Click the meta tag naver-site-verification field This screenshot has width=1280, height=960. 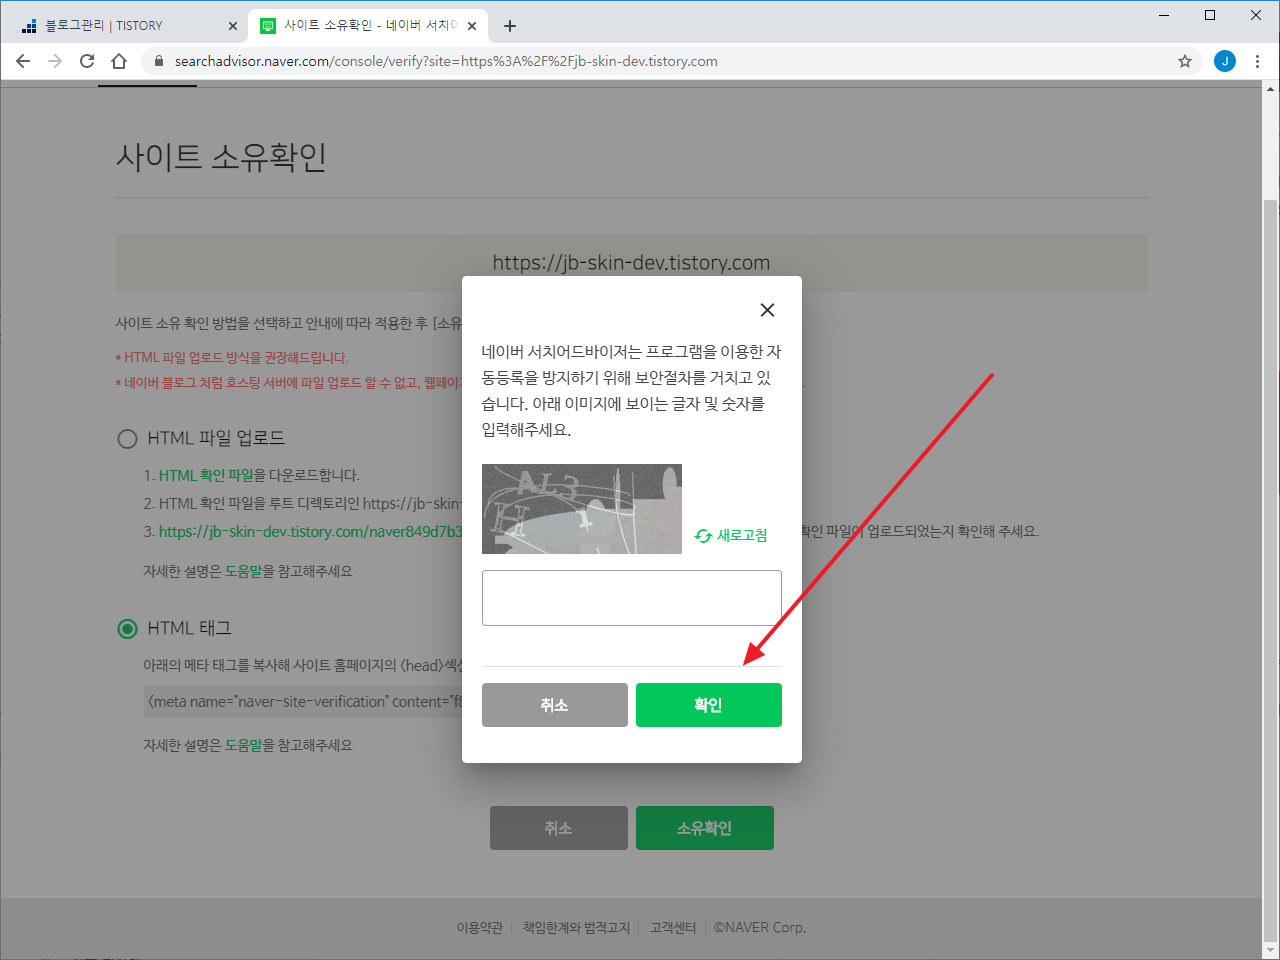[304, 702]
